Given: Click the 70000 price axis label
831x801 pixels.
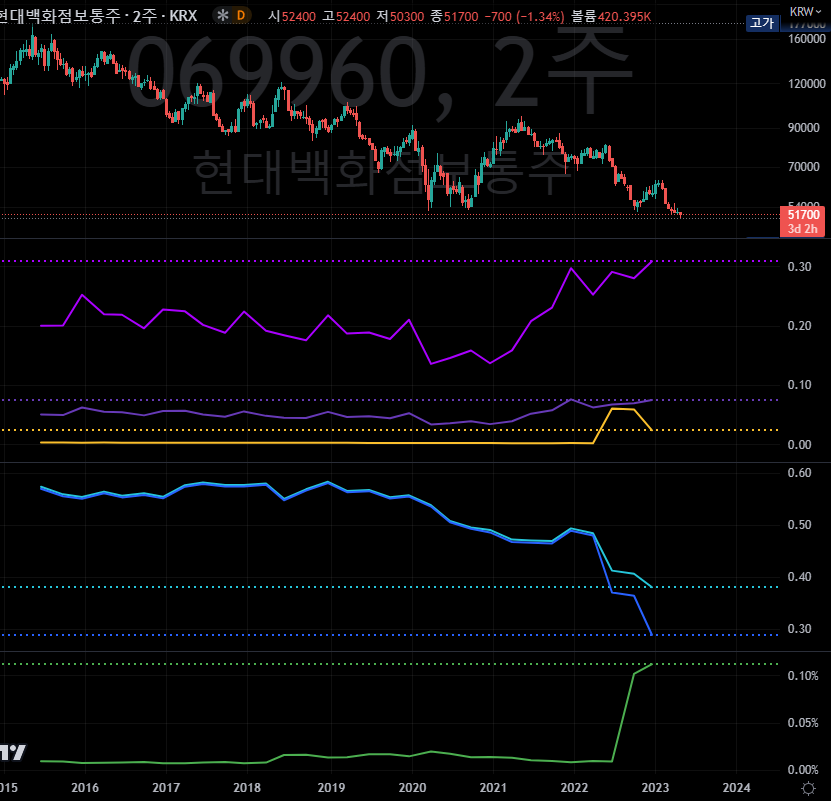Looking at the screenshot, I should [x=803, y=166].
